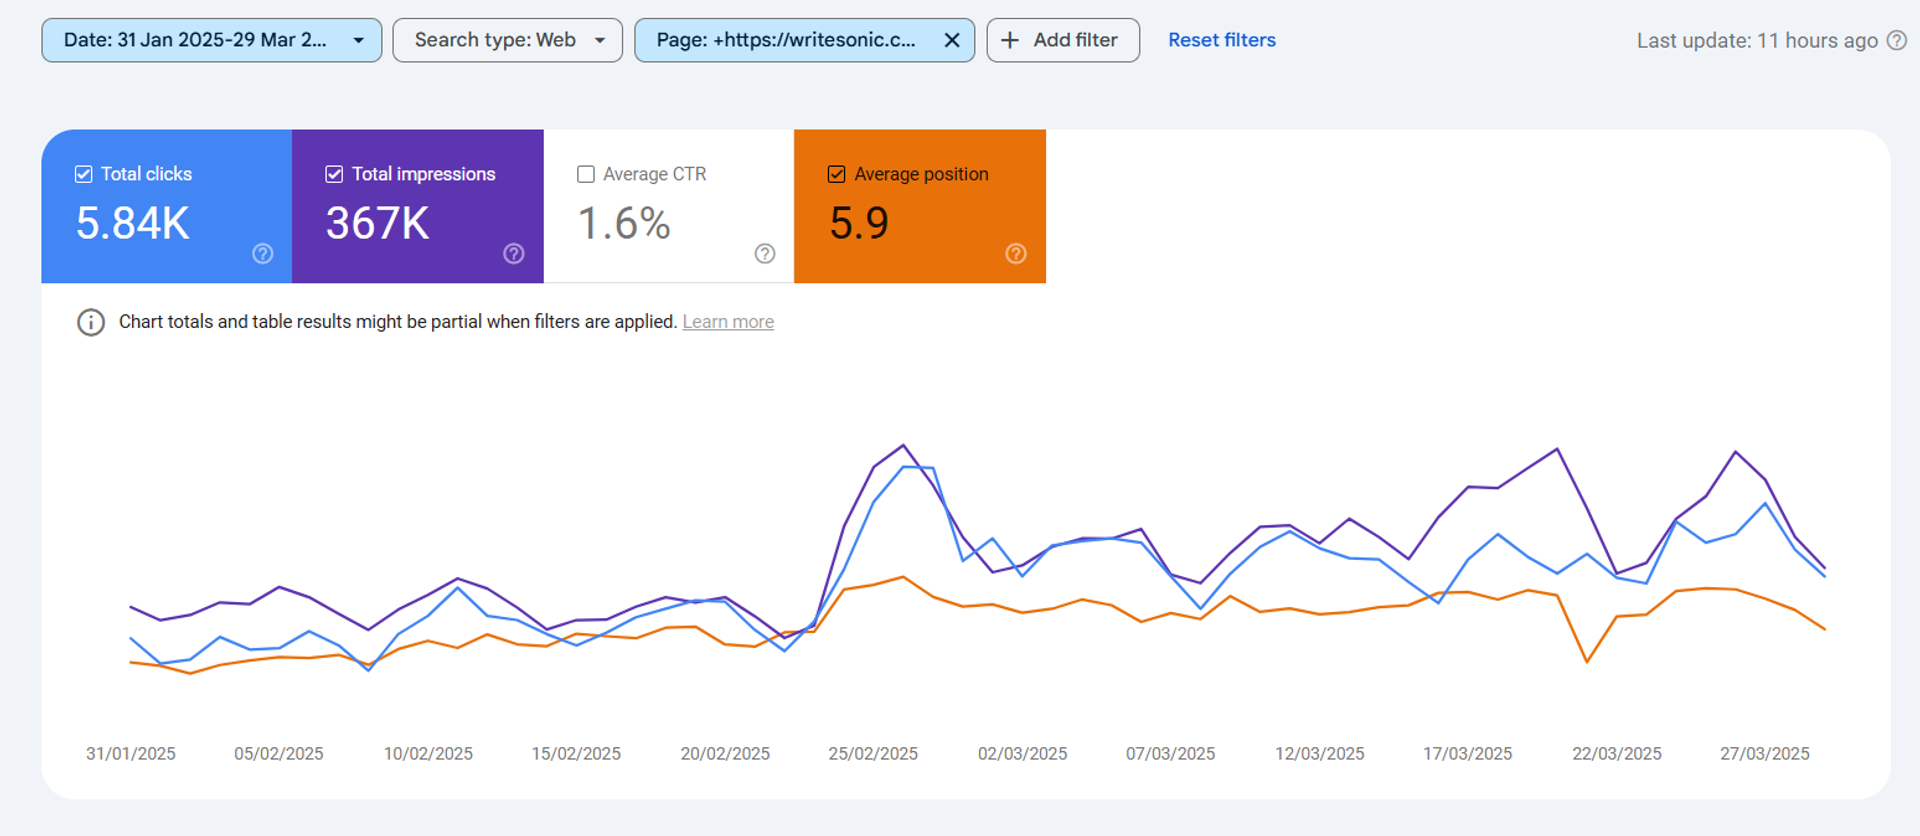Click the 17/03/2025 axis date label
Viewport: 1920px width, 836px height.
click(1468, 754)
